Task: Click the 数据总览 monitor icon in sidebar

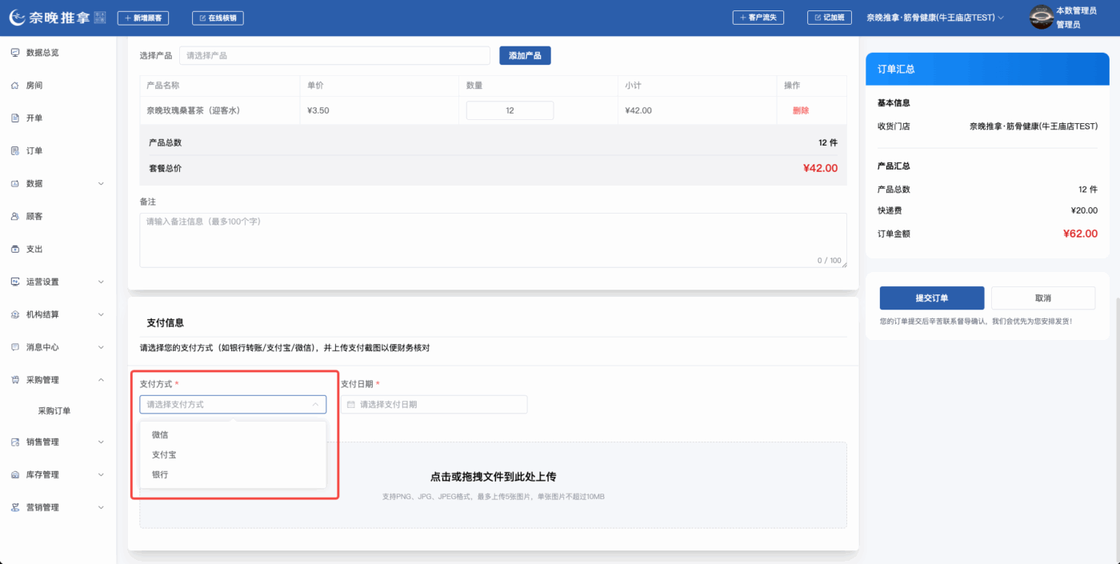Action: pyautogui.click(x=15, y=53)
